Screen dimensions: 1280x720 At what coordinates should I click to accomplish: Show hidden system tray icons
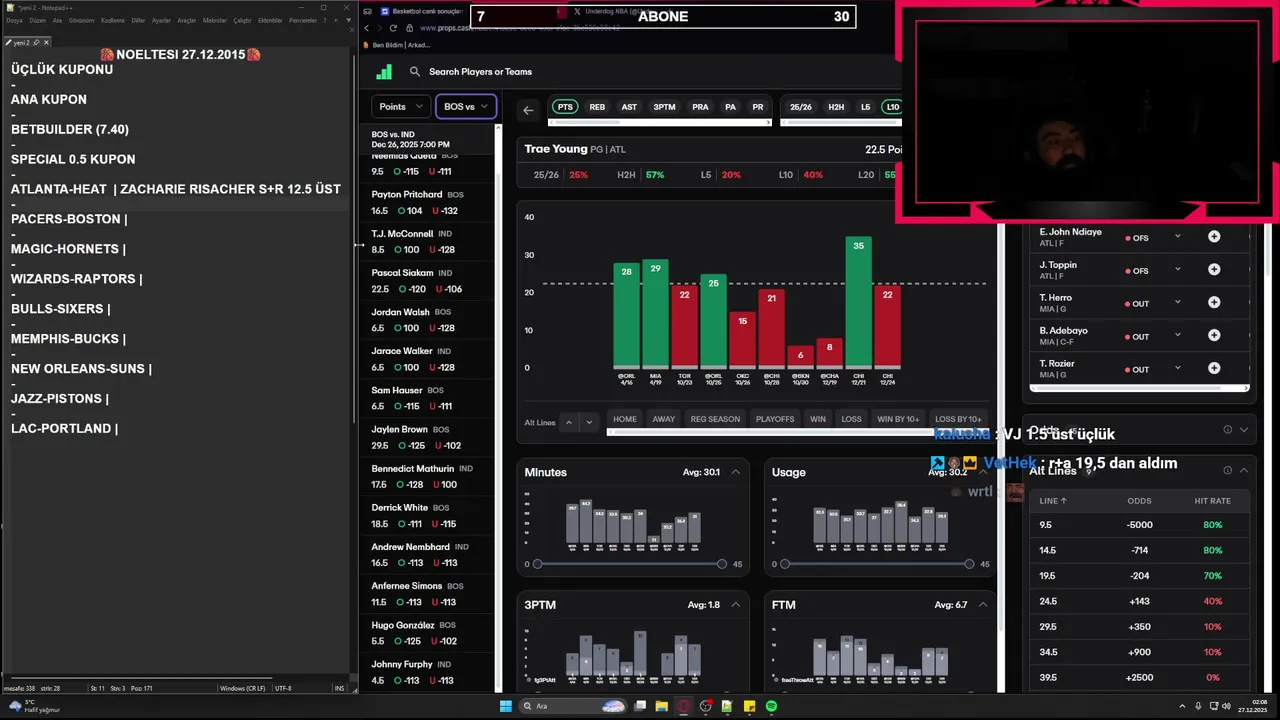(1183, 706)
